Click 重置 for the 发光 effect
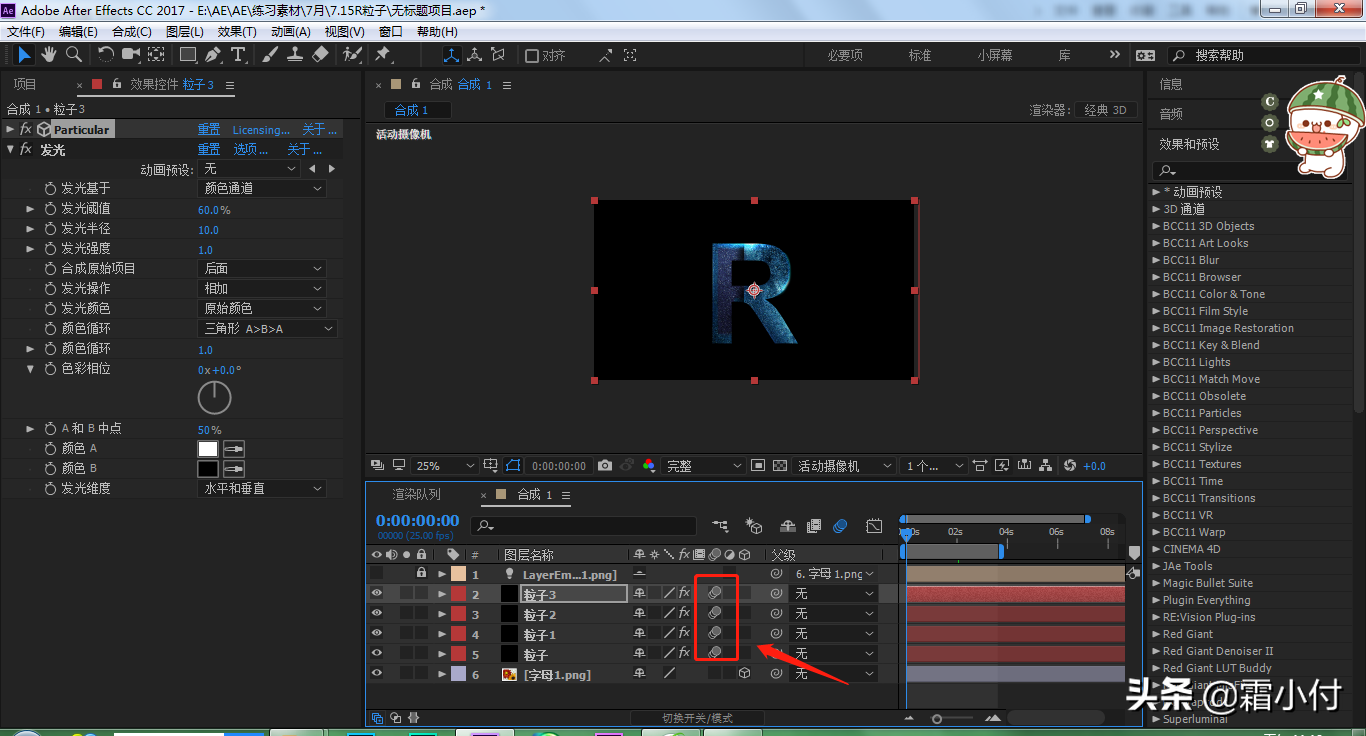This screenshot has height=736, width=1366. 208,149
